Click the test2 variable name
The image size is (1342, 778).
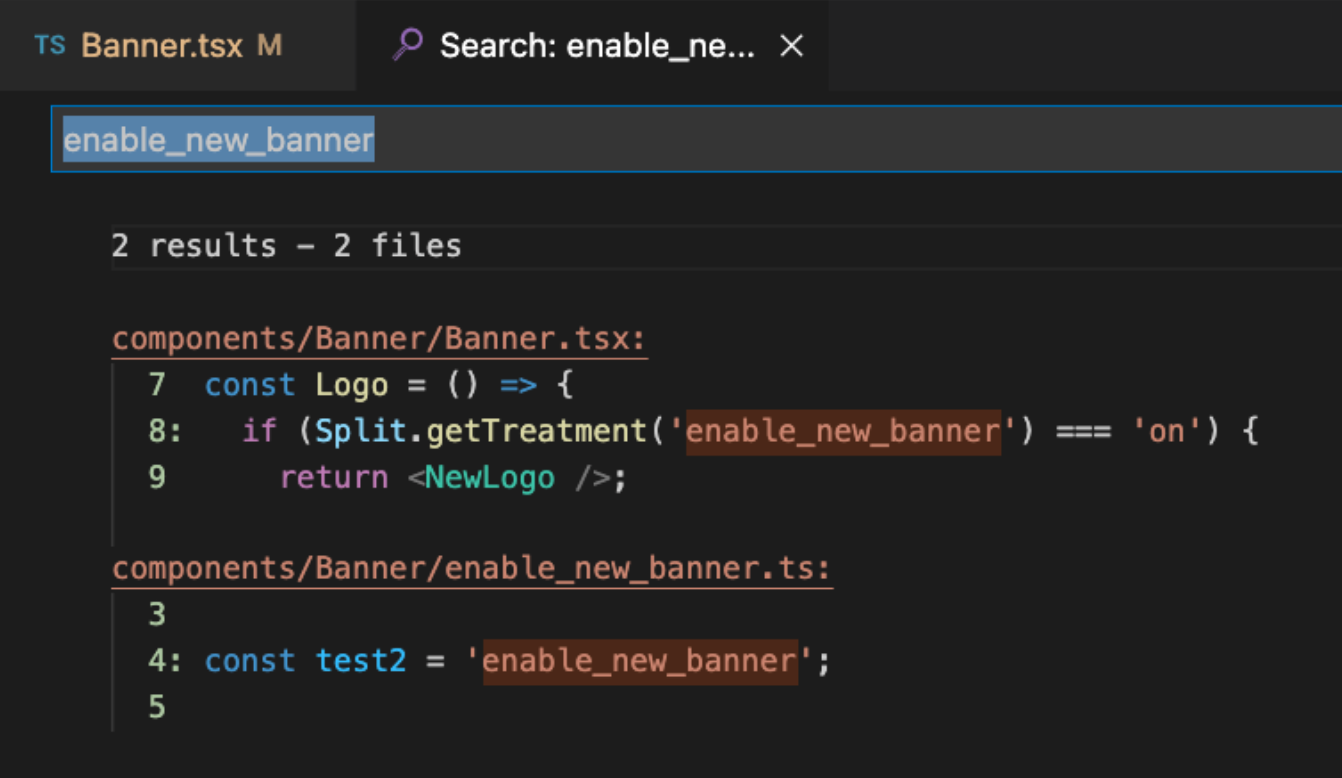360,661
